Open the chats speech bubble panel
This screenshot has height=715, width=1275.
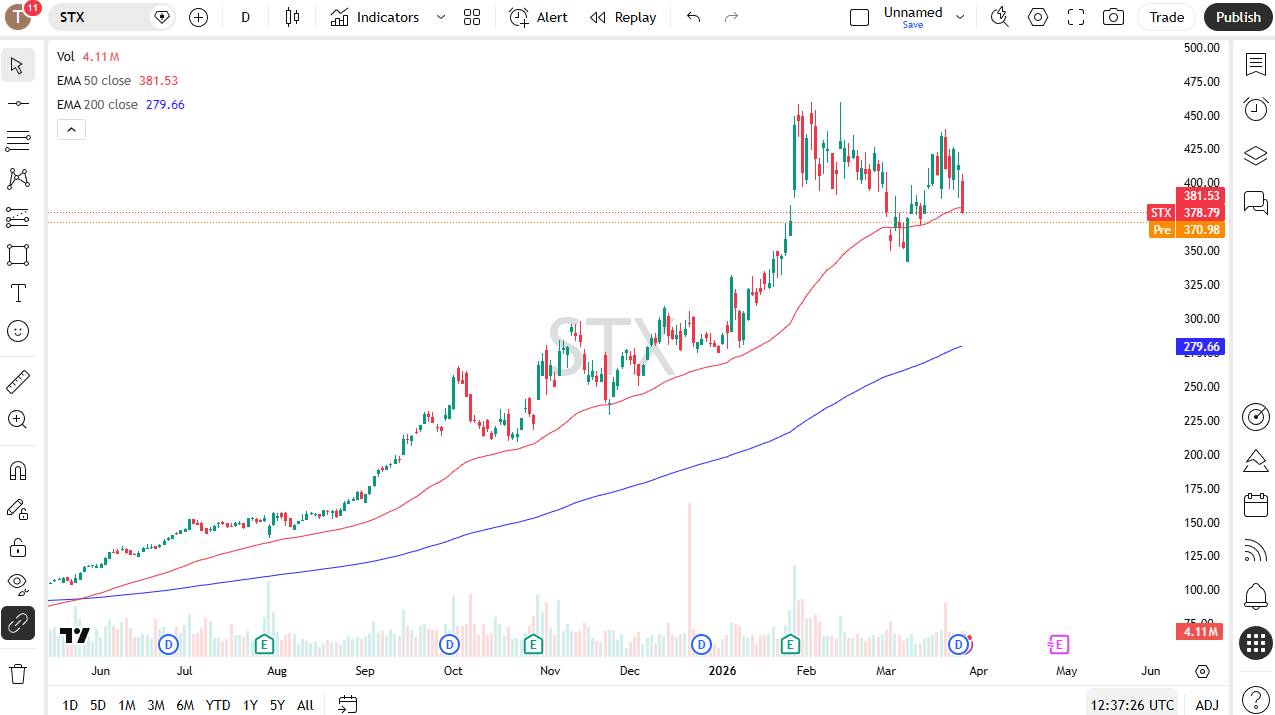coord(1256,203)
